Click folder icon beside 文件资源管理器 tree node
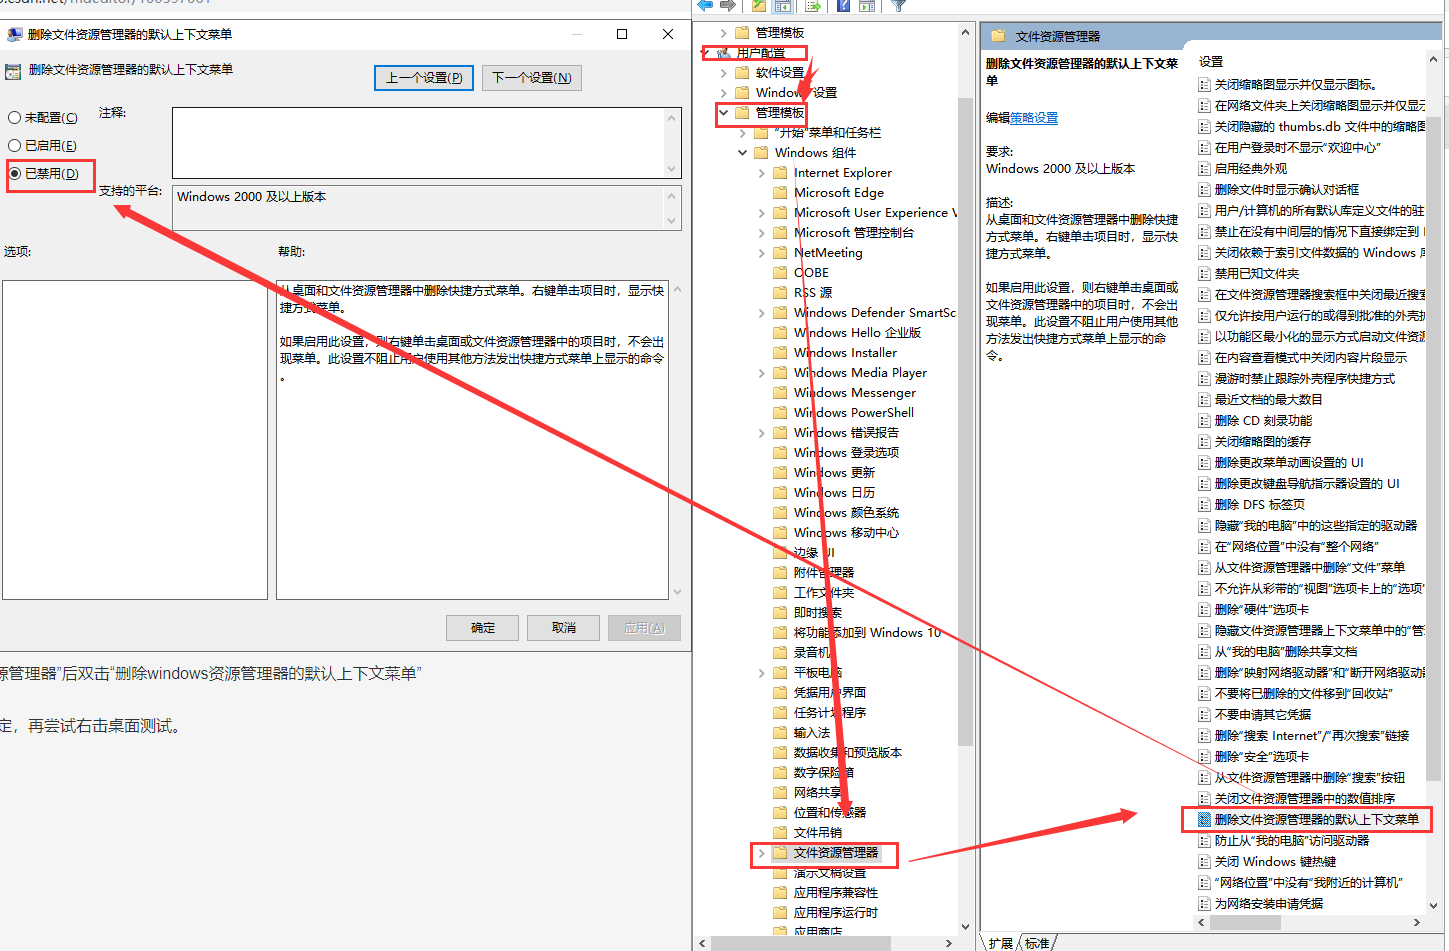This screenshot has width=1449, height=951. (780, 853)
